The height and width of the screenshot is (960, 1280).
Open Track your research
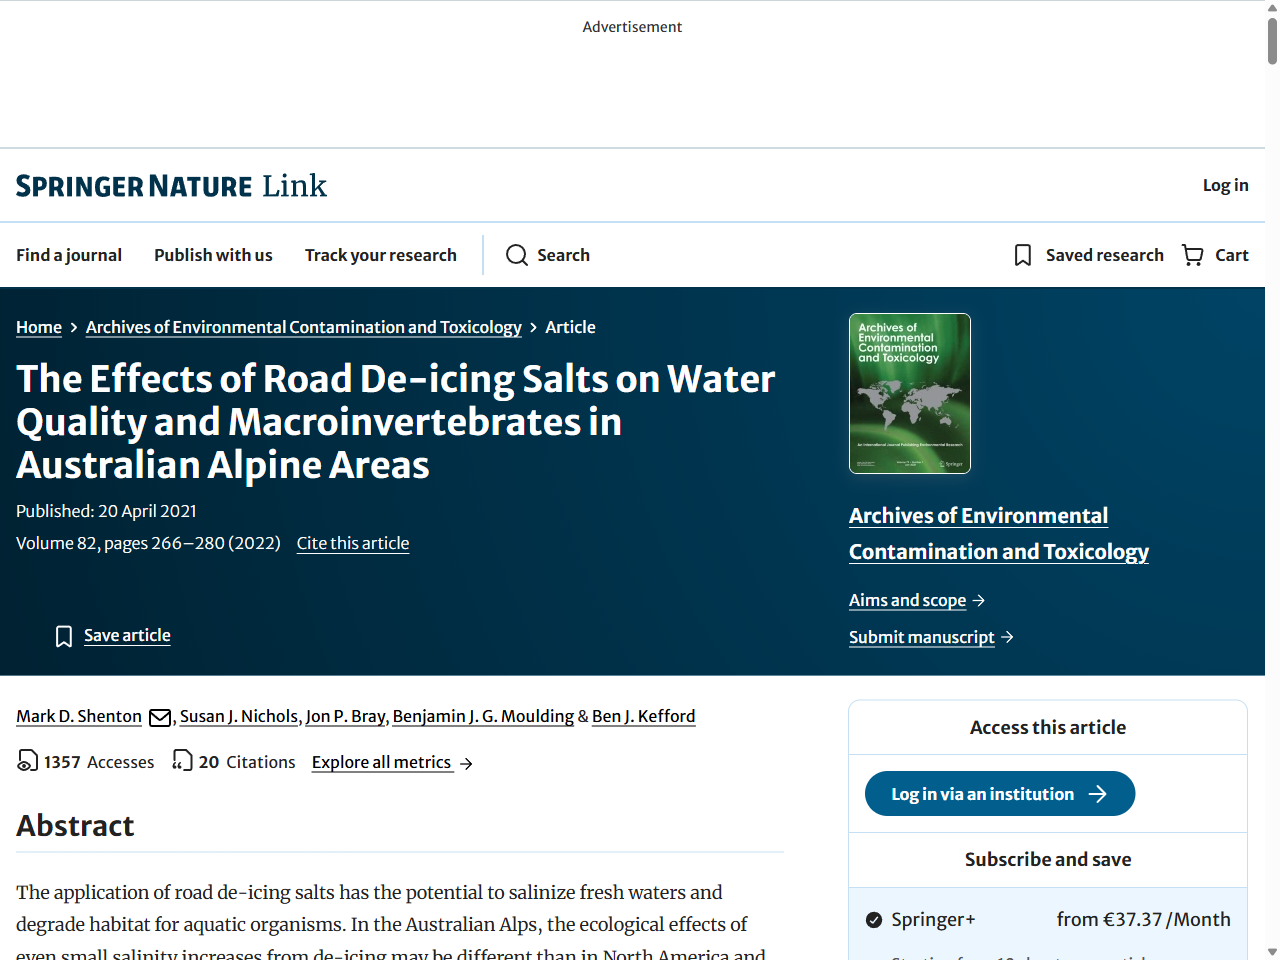point(381,255)
